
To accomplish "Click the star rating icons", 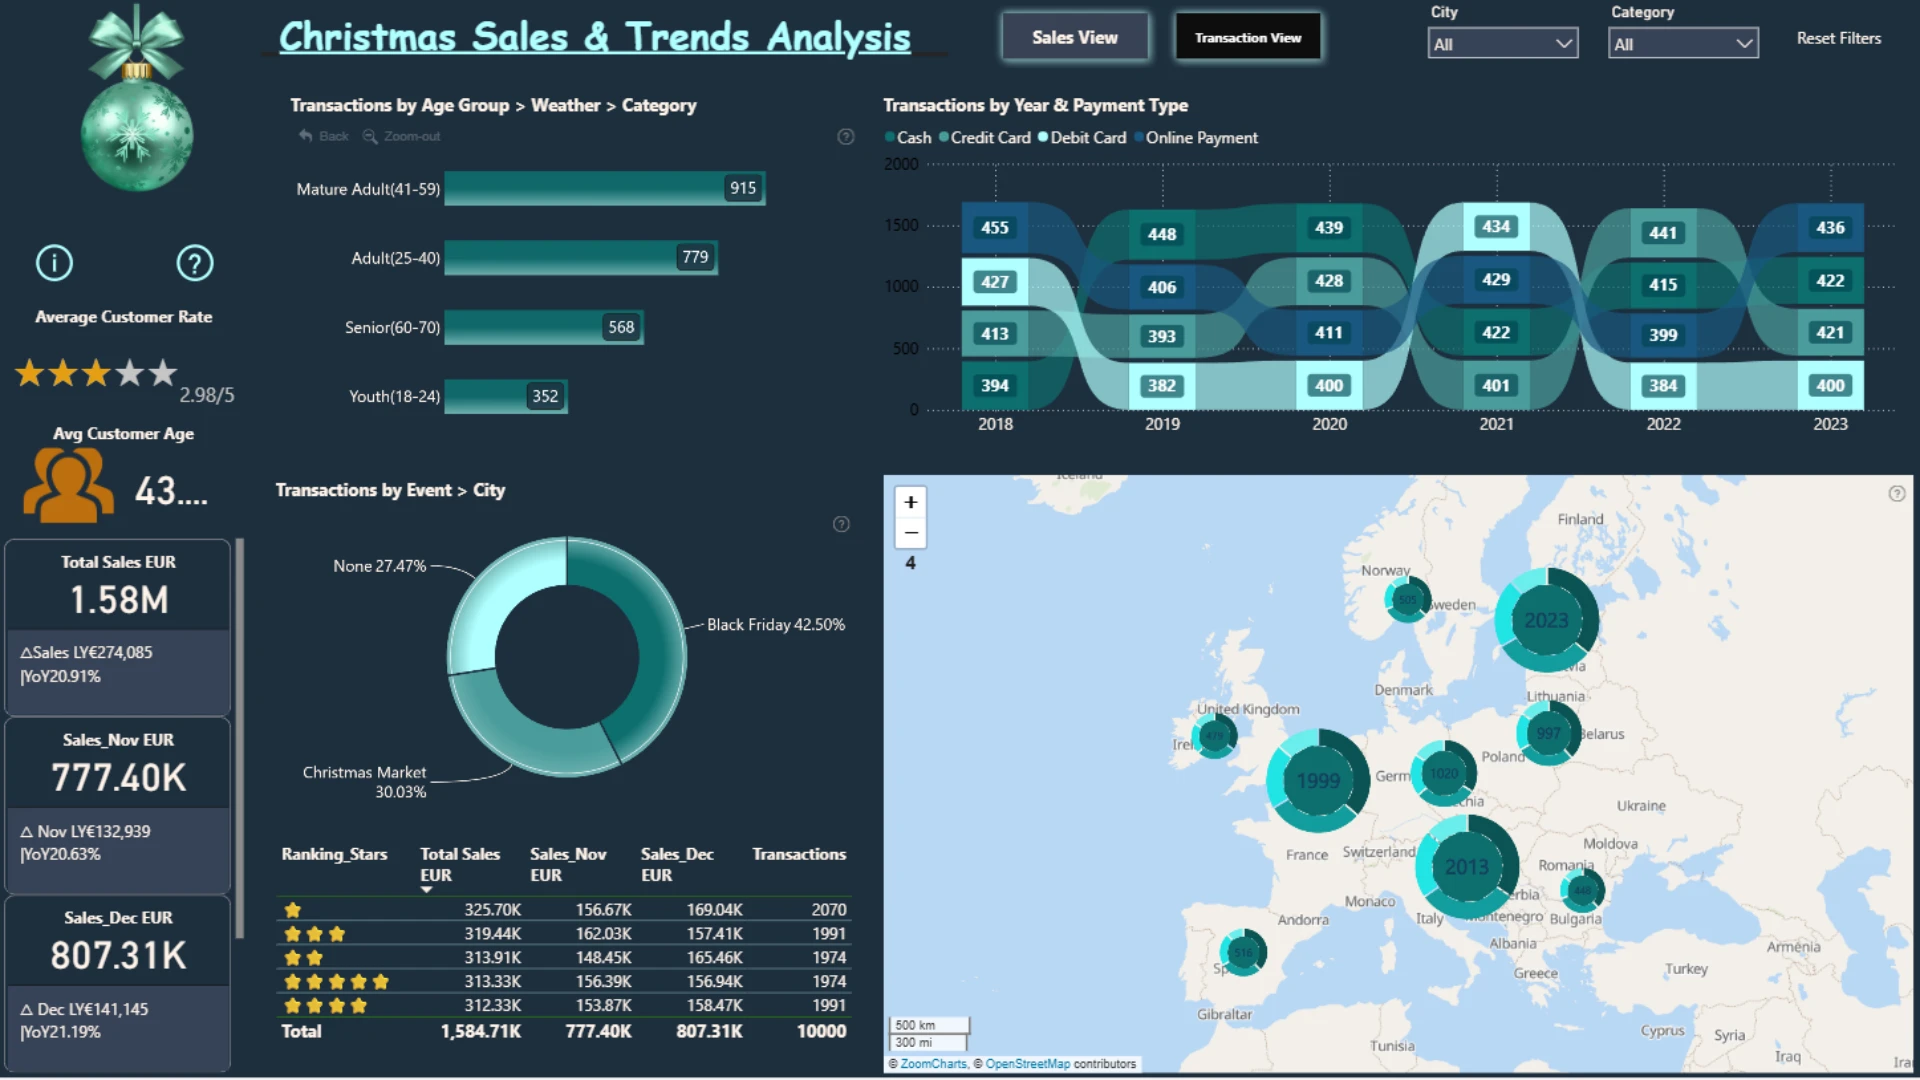I will [x=96, y=373].
